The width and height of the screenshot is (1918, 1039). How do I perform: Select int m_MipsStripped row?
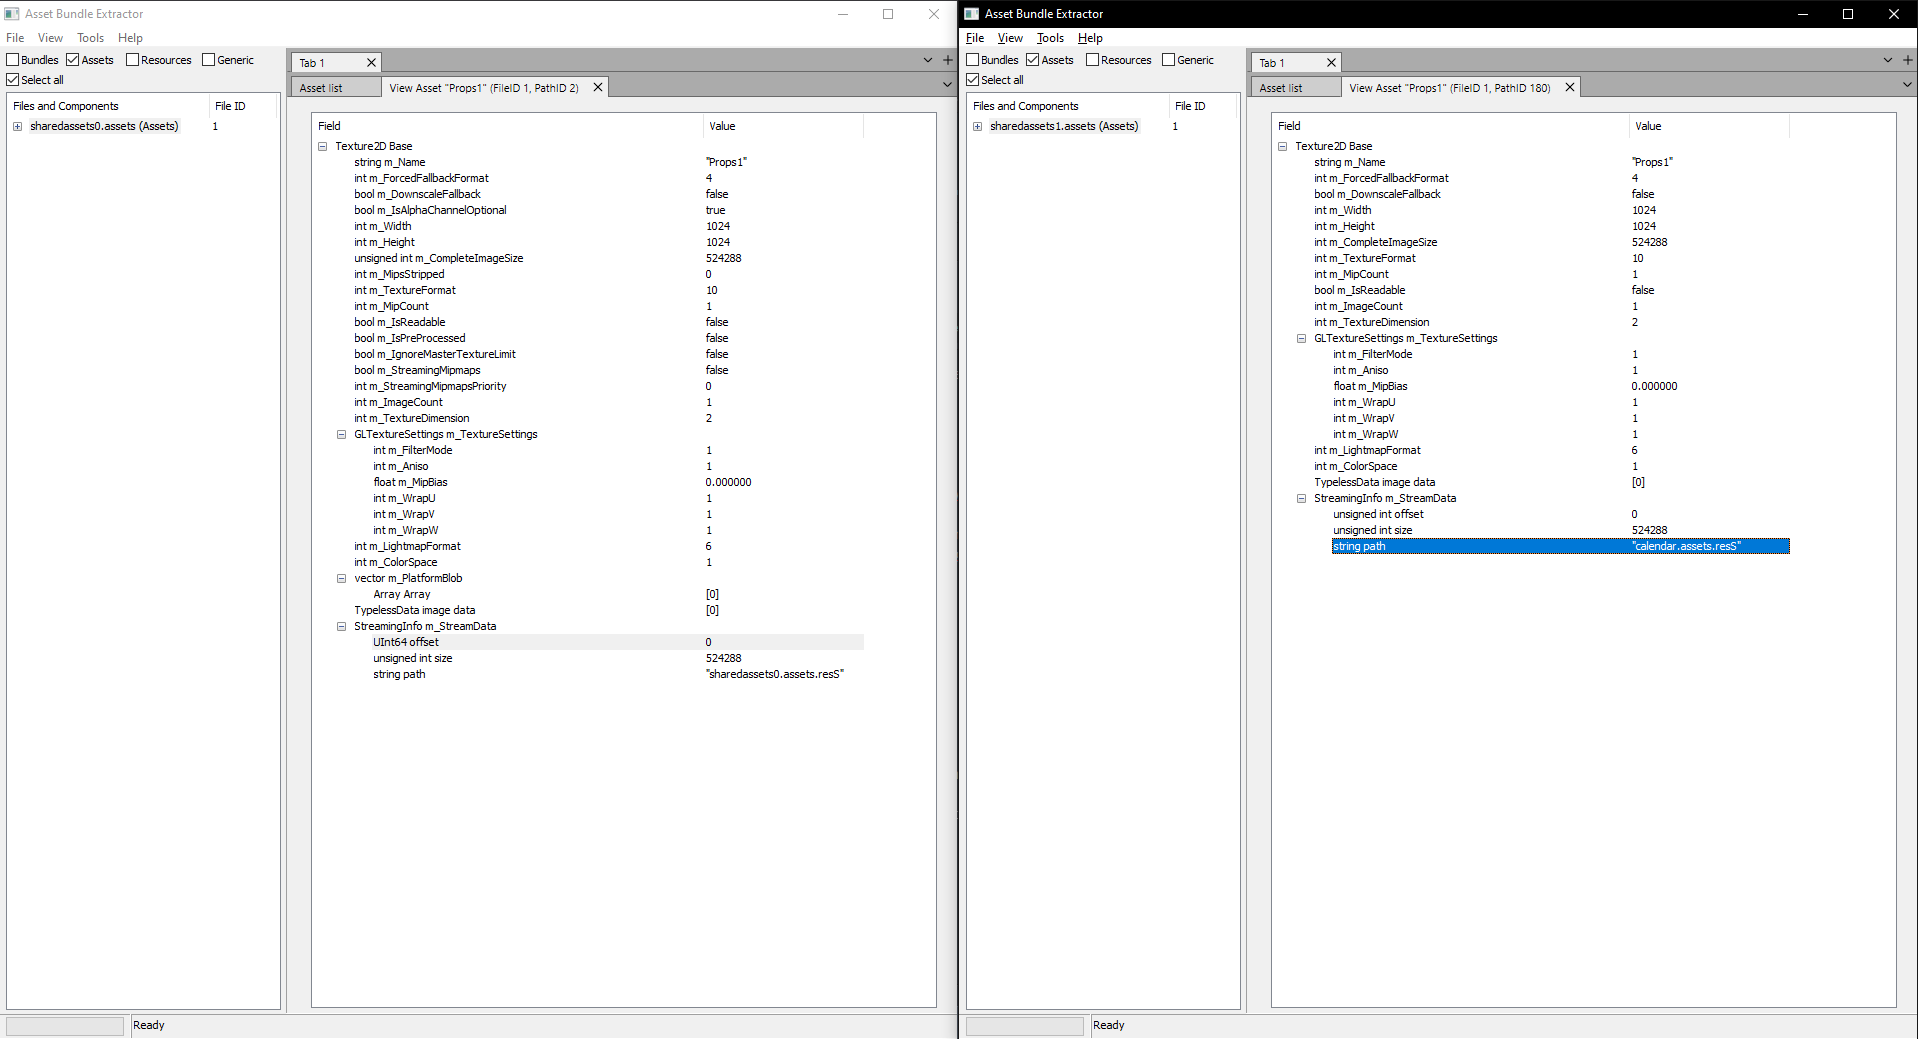(607, 274)
